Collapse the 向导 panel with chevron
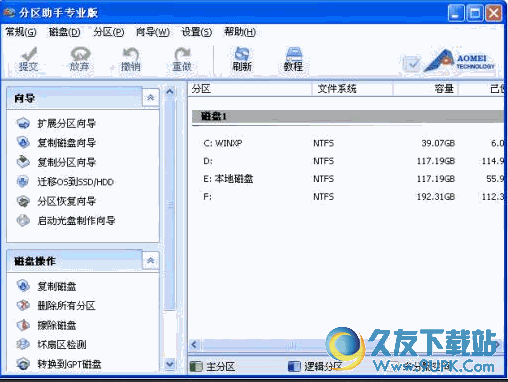The height and width of the screenshot is (382, 508). pos(151,97)
